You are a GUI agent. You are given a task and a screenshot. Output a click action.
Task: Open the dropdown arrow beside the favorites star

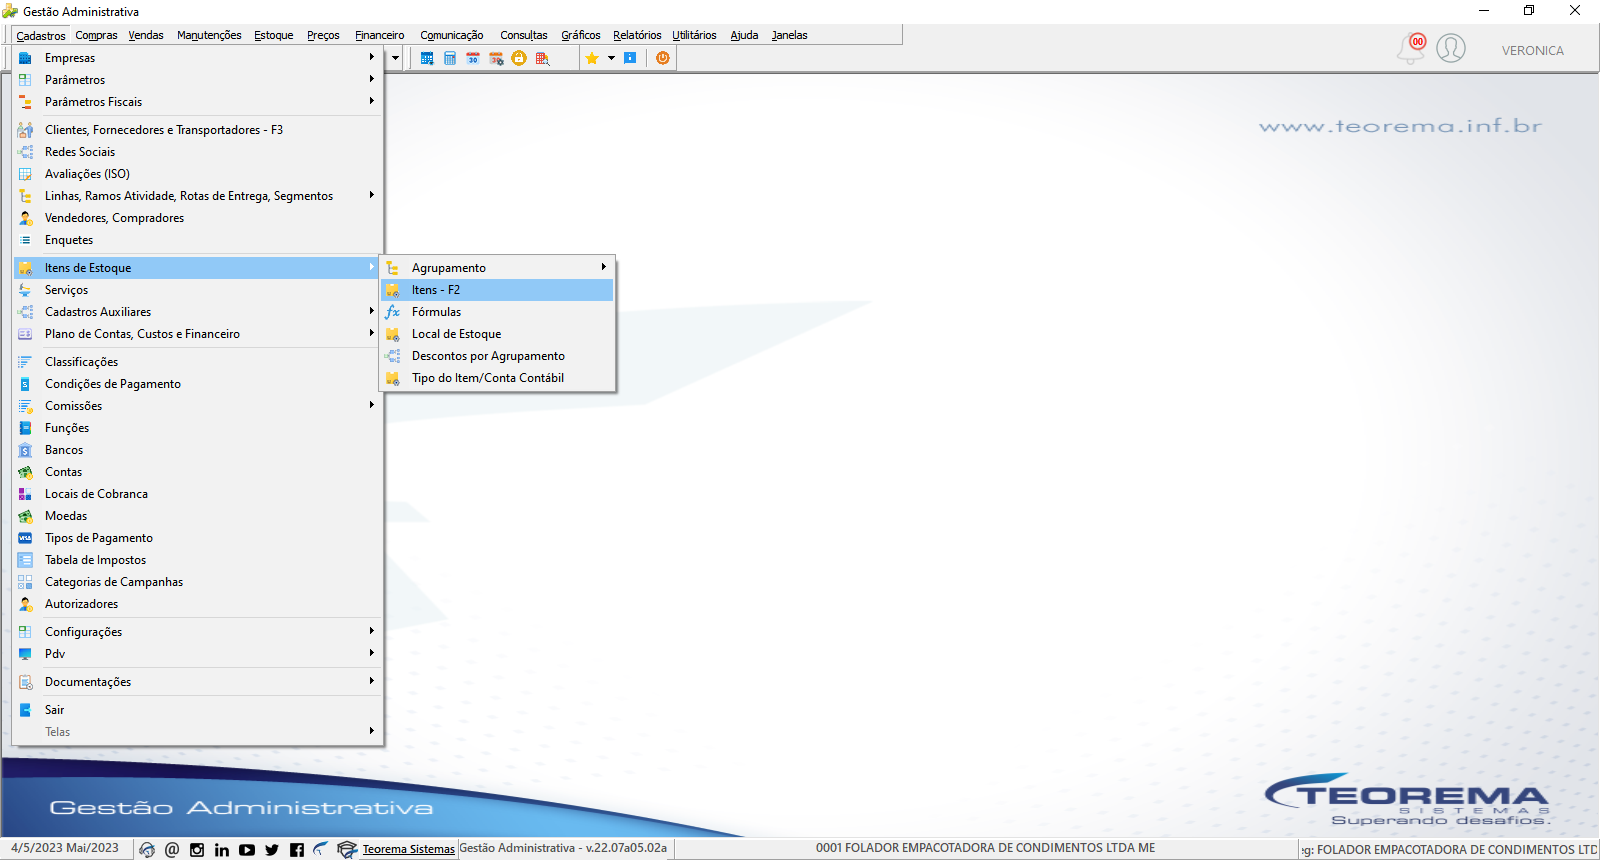coord(611,58)
